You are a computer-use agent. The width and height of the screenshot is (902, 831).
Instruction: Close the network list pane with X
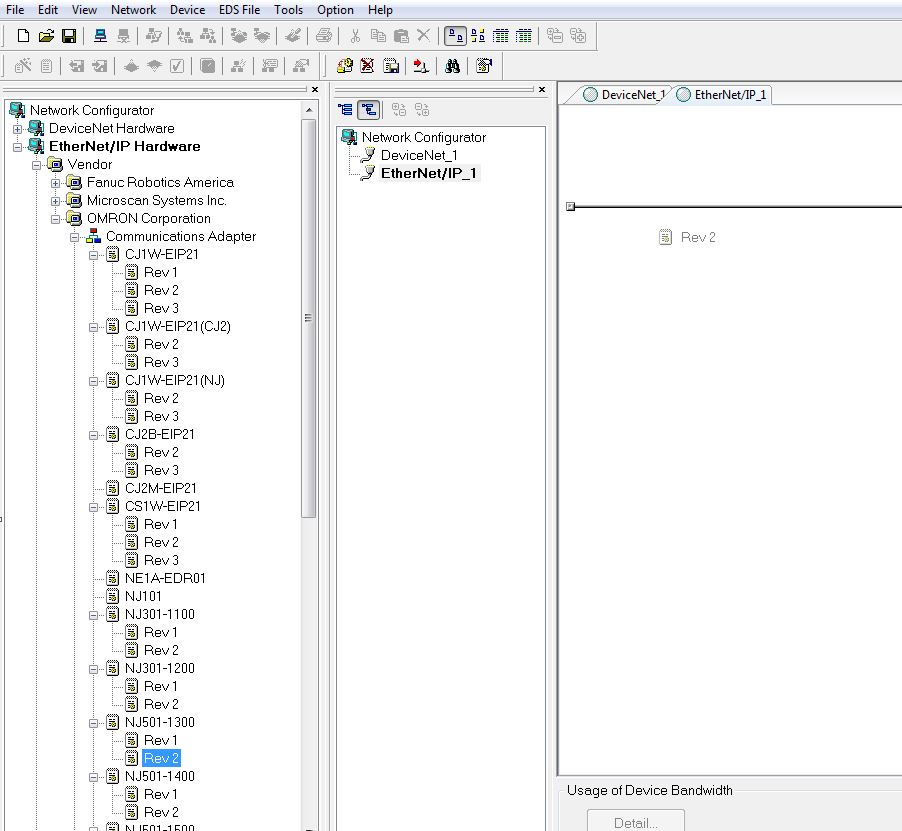[x=542, y=90]
